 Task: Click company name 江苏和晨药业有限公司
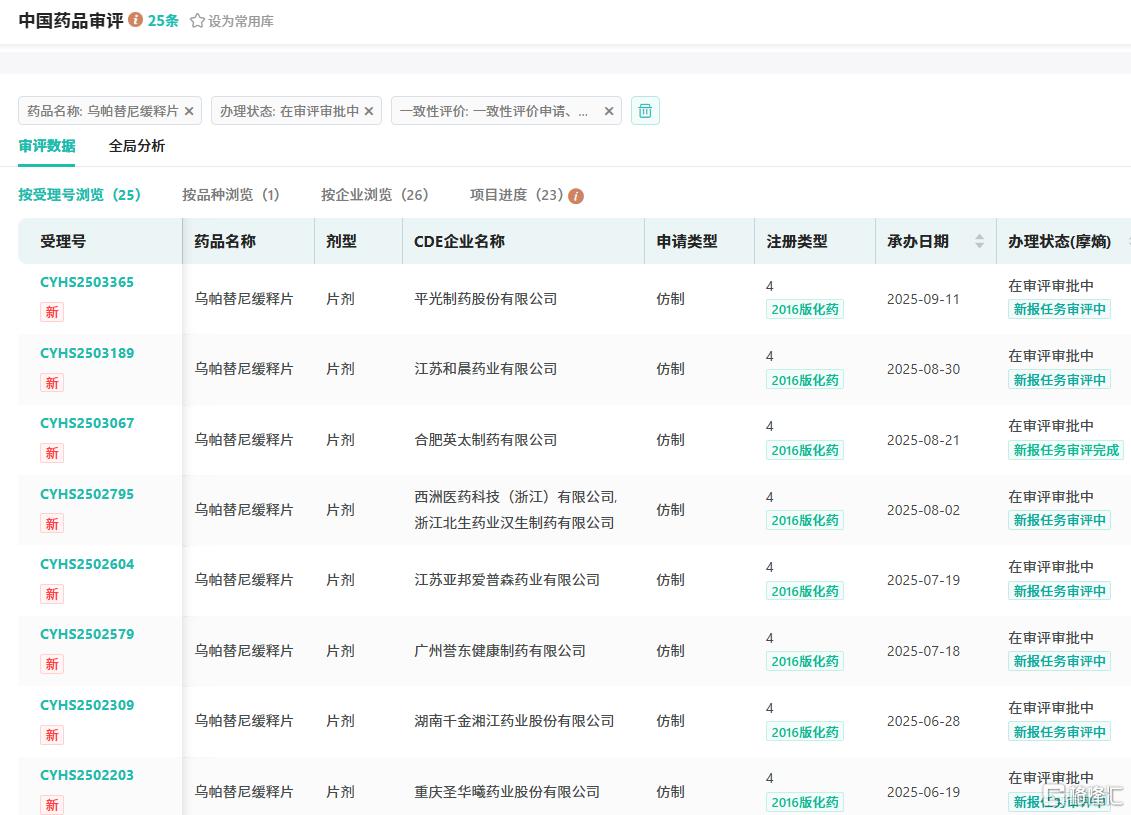(x=485, y=369)
